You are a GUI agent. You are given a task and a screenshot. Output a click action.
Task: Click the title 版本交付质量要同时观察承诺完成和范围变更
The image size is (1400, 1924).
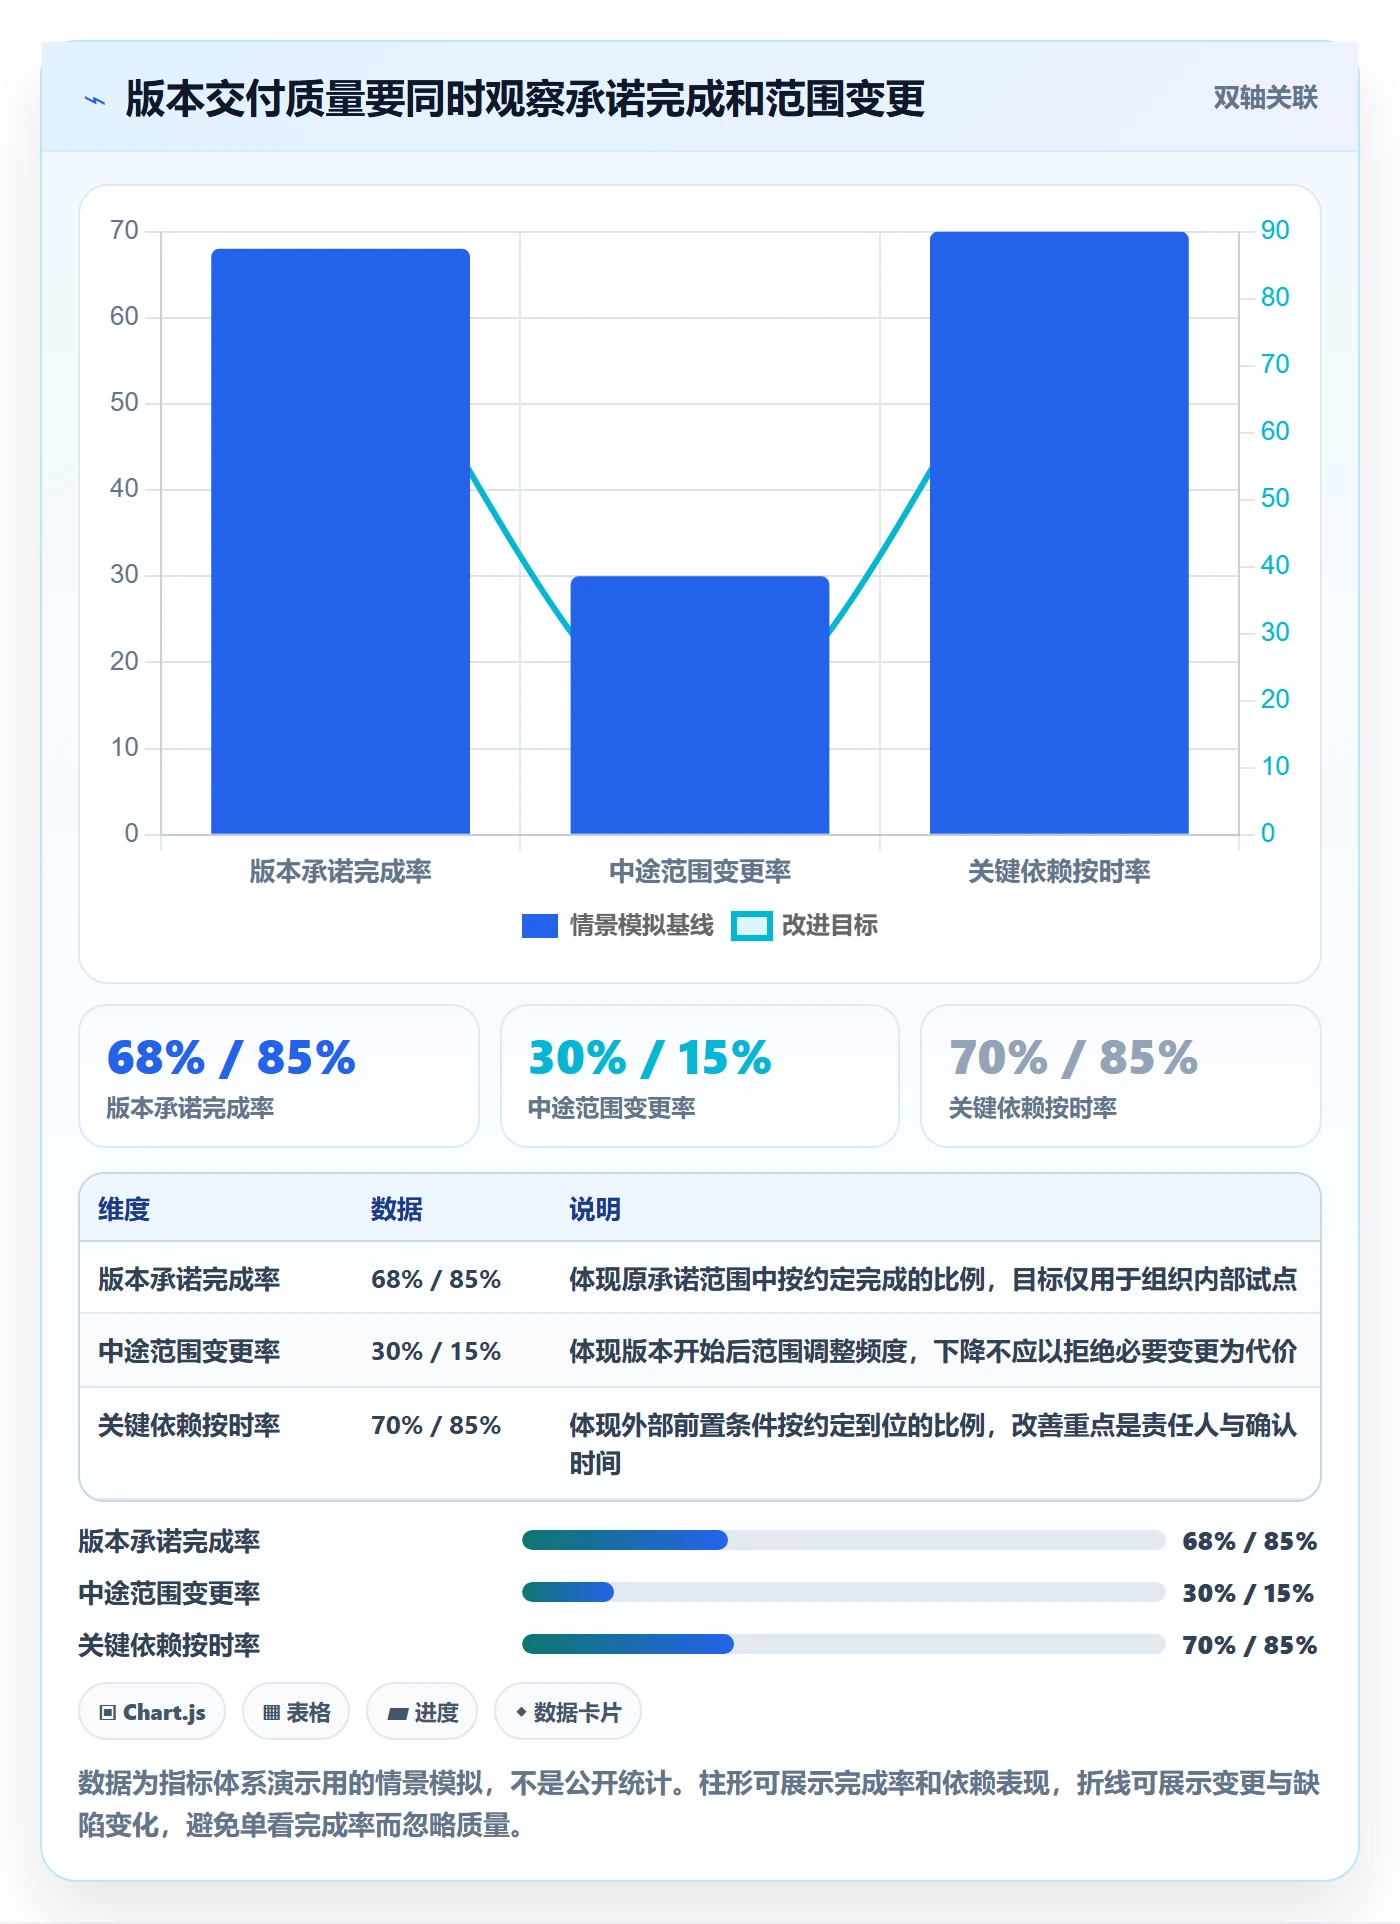525,99
